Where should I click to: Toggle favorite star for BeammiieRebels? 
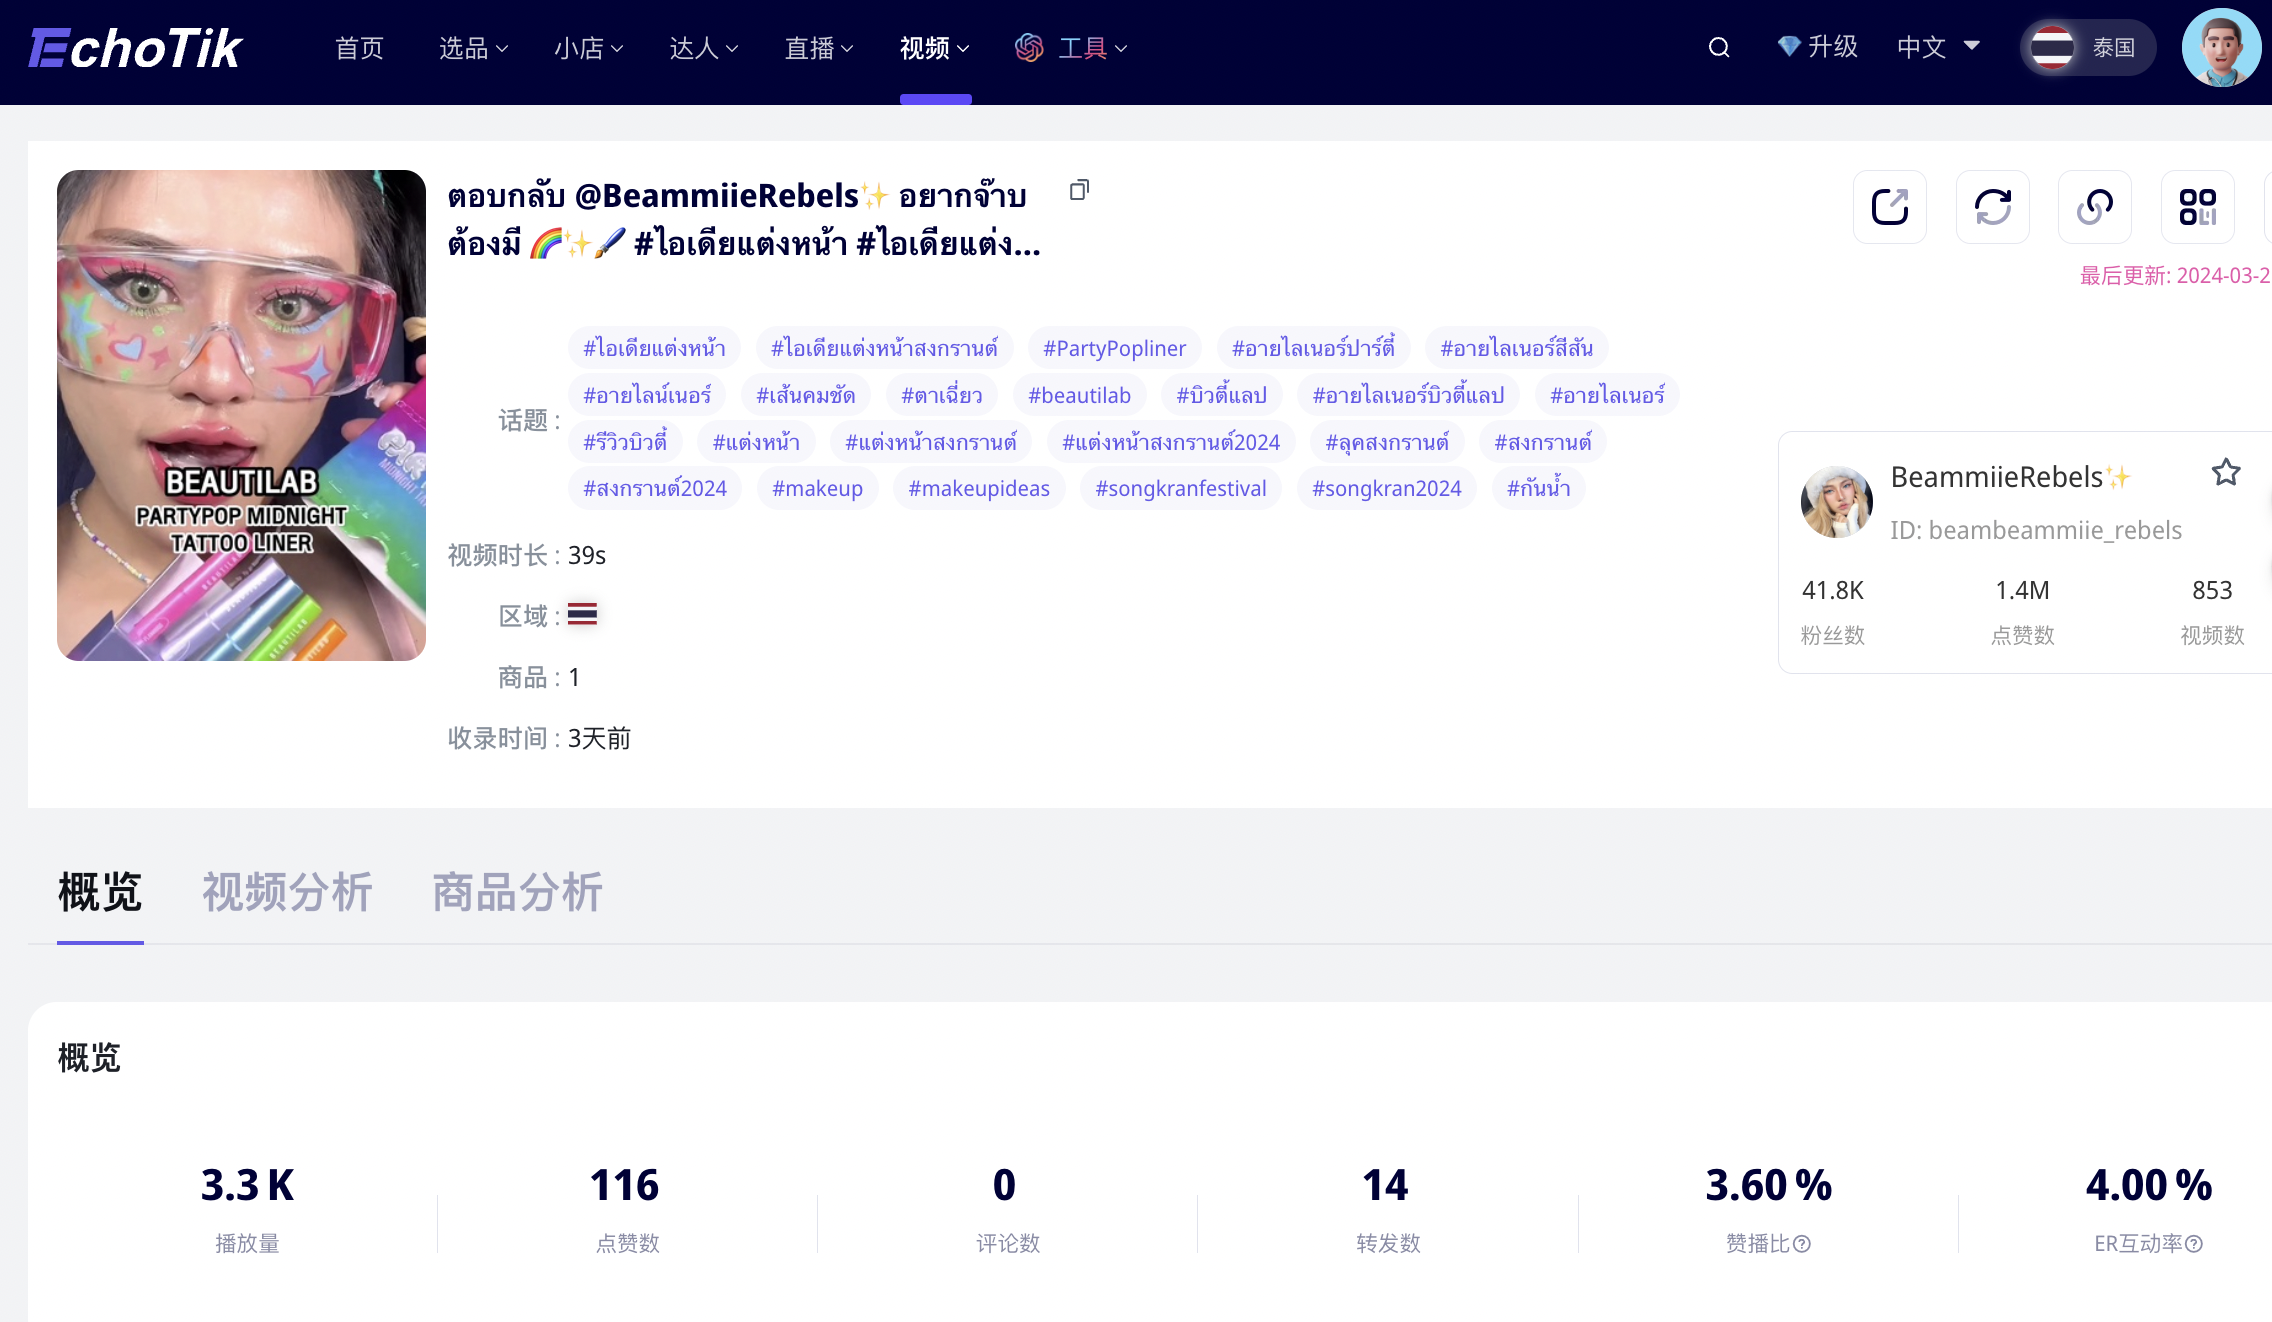(x=2225, y=472)
